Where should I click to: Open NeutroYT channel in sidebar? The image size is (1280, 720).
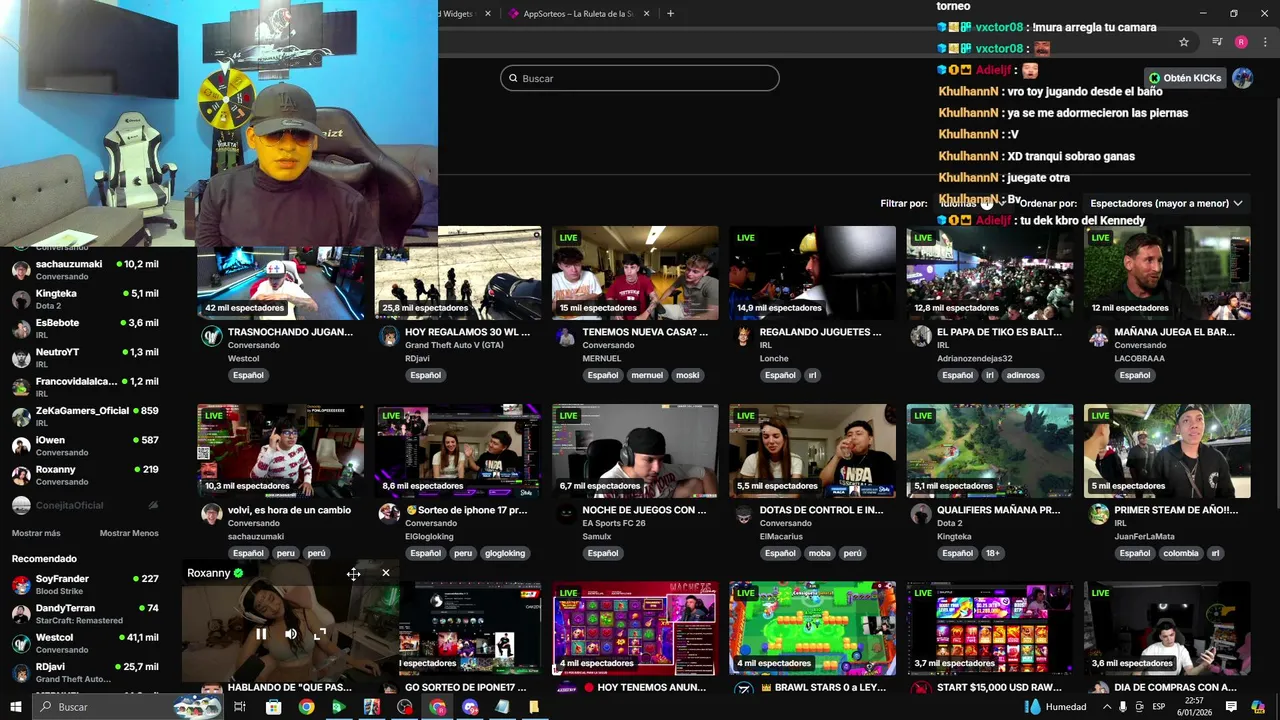pyautogui.click(x=85, y=357)
